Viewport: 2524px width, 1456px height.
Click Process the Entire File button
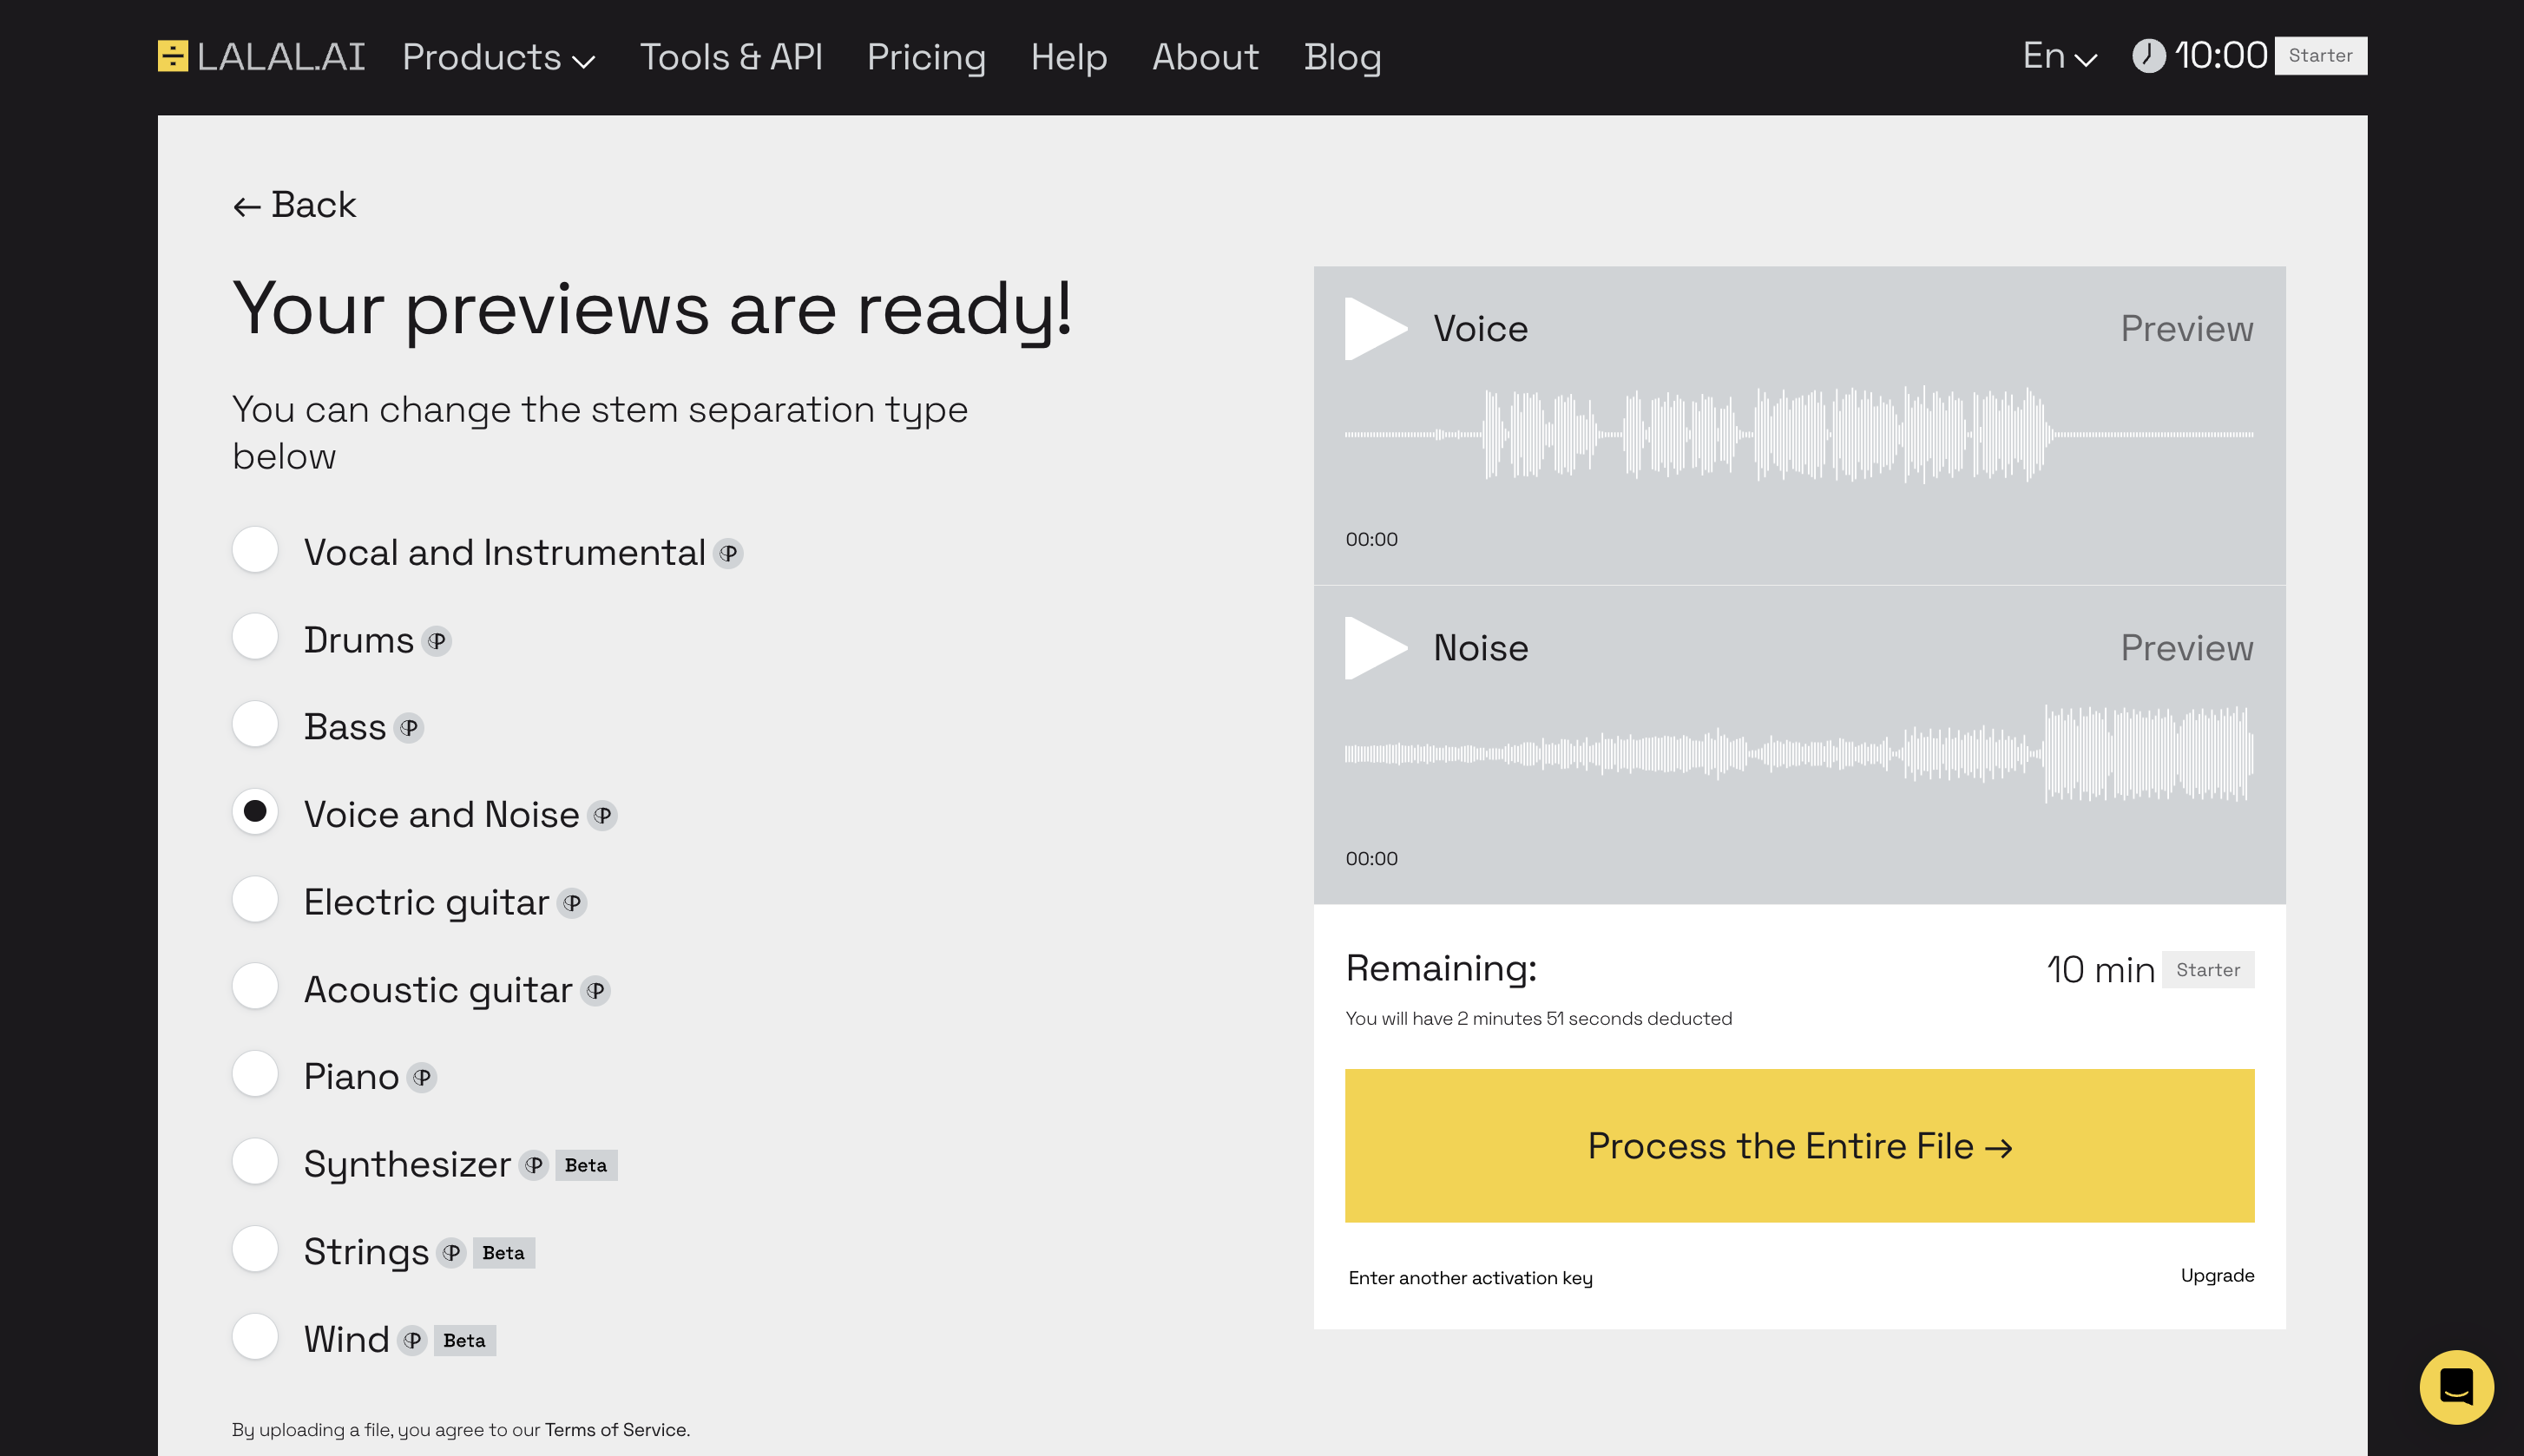1799,1144
